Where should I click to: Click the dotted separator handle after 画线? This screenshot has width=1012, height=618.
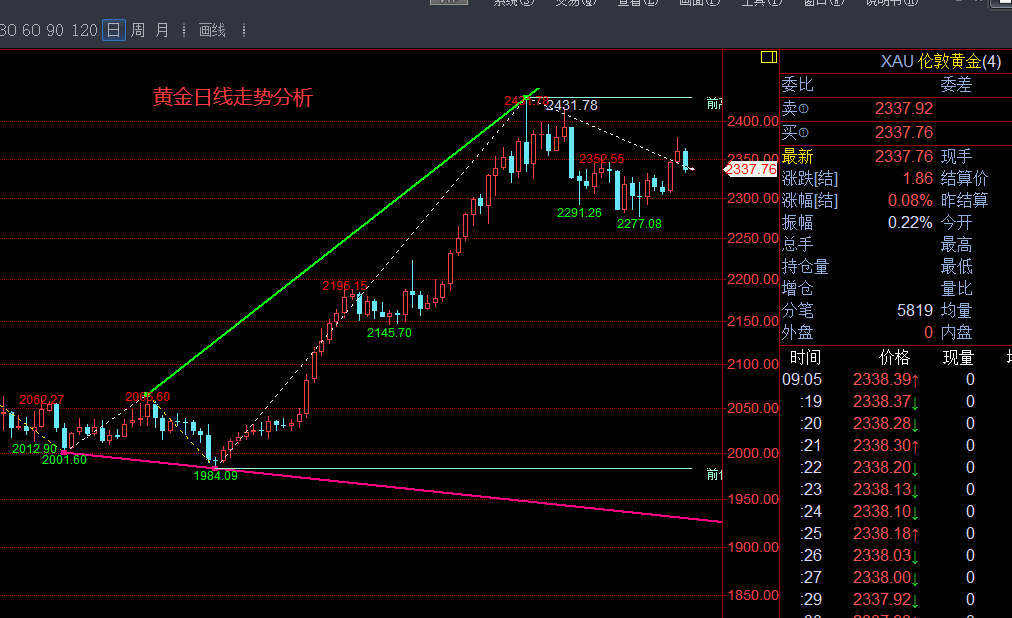[x=238, y=31]
